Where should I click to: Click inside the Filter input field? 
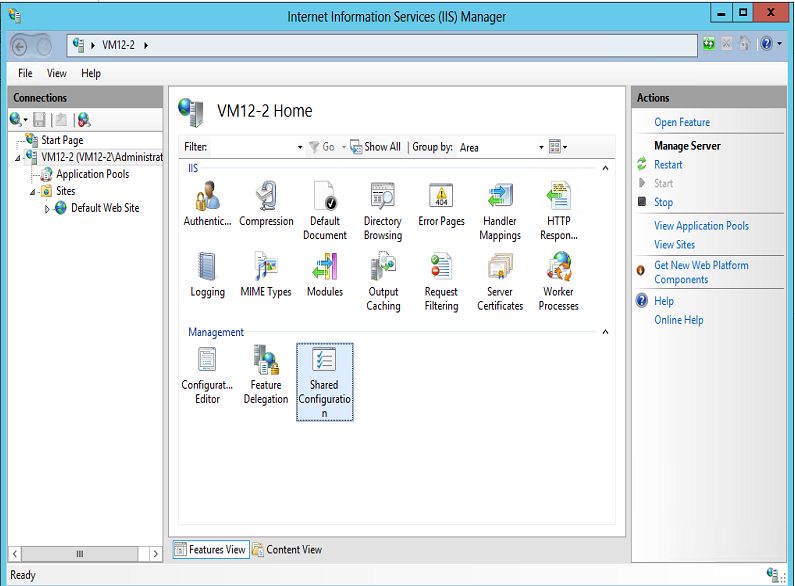coord(252,148)
